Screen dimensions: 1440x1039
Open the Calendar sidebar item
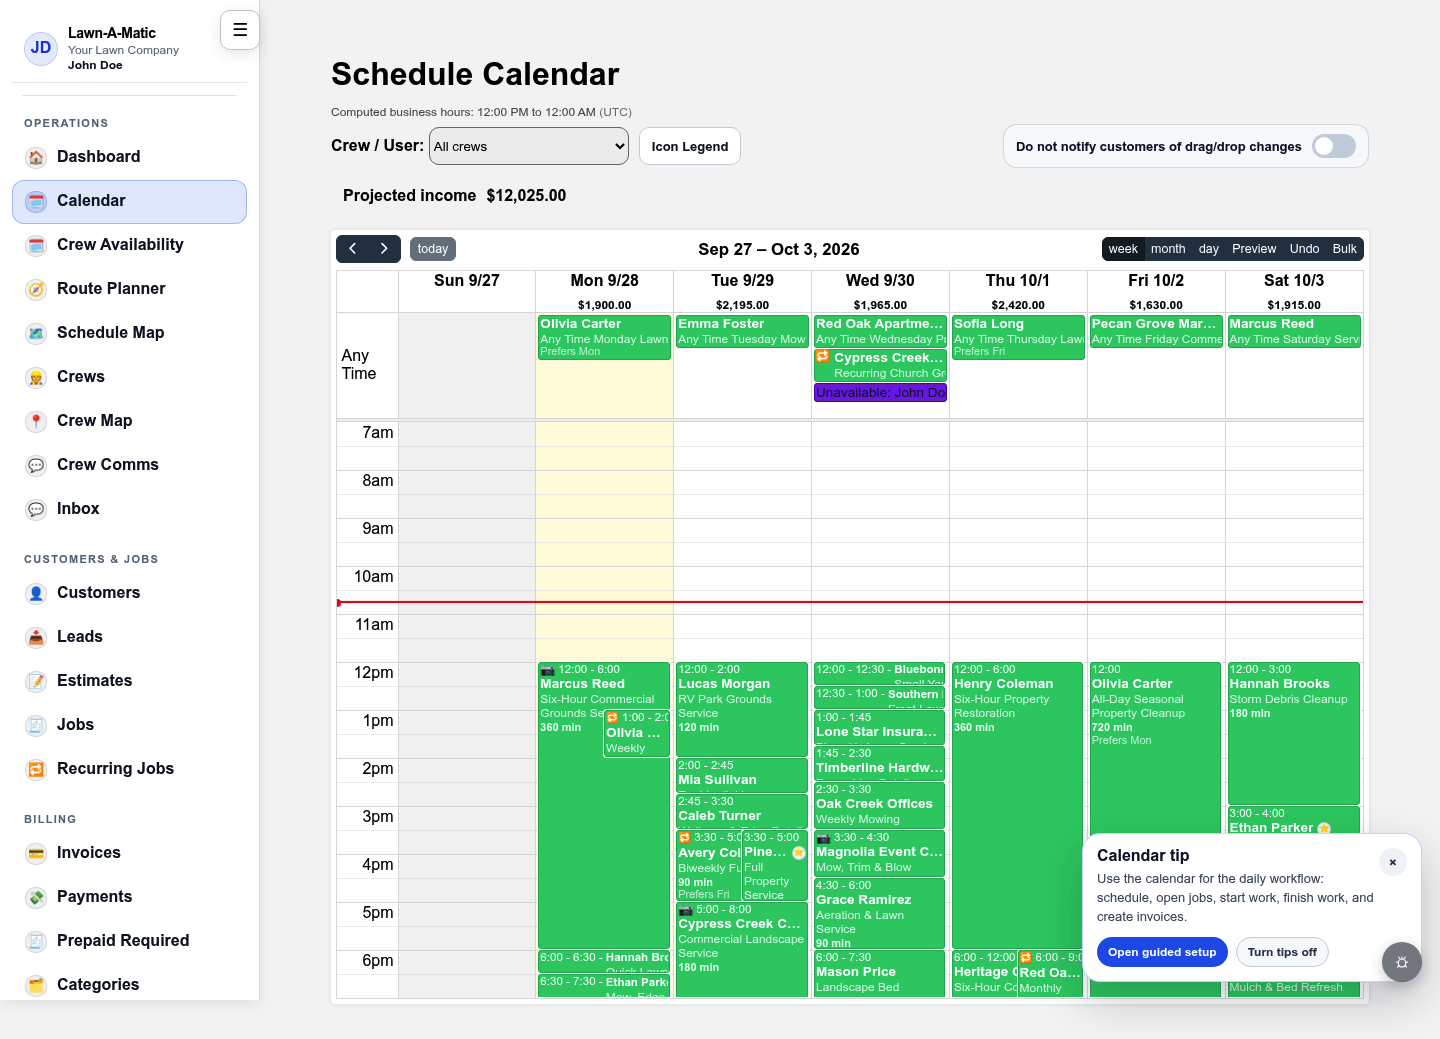pyautogui.click(x=129, y=201)
